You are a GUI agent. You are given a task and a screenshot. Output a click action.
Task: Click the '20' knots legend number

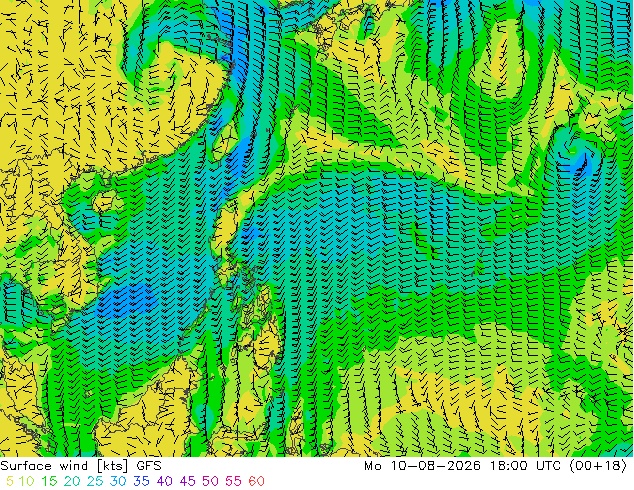[72, 481]
